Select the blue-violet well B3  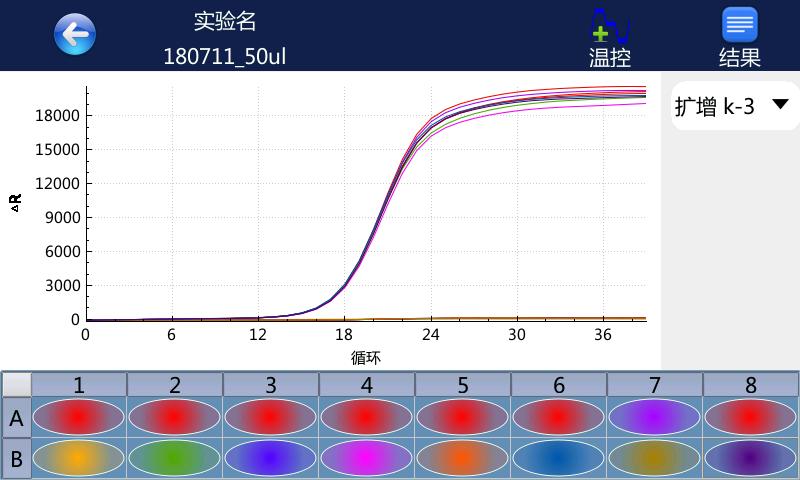(x=271, y=458)
